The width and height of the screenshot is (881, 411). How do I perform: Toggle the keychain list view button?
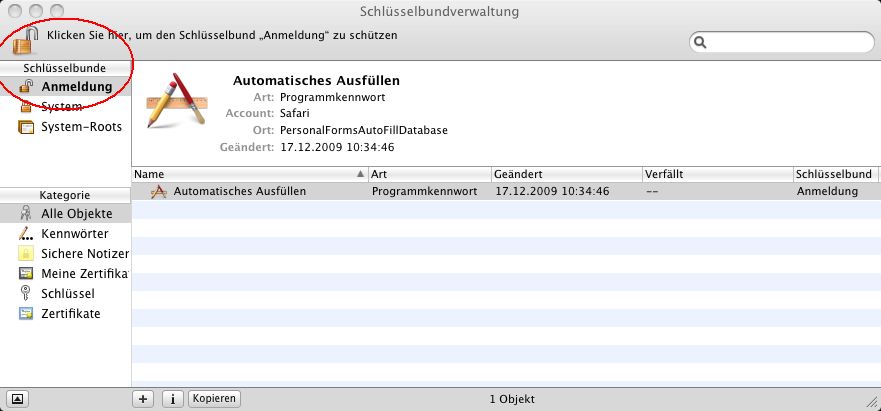coord(19,398)
